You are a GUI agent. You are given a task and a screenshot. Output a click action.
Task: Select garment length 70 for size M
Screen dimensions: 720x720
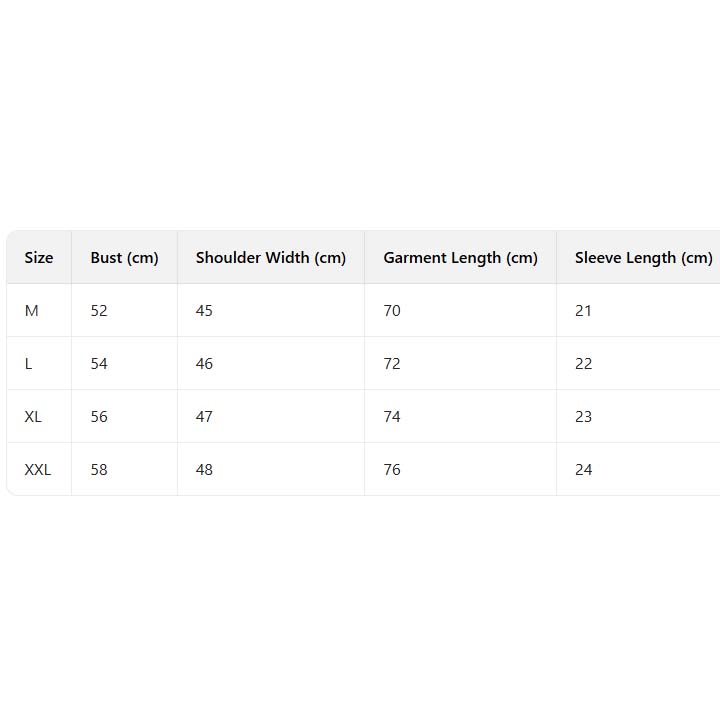coord(392,311)
